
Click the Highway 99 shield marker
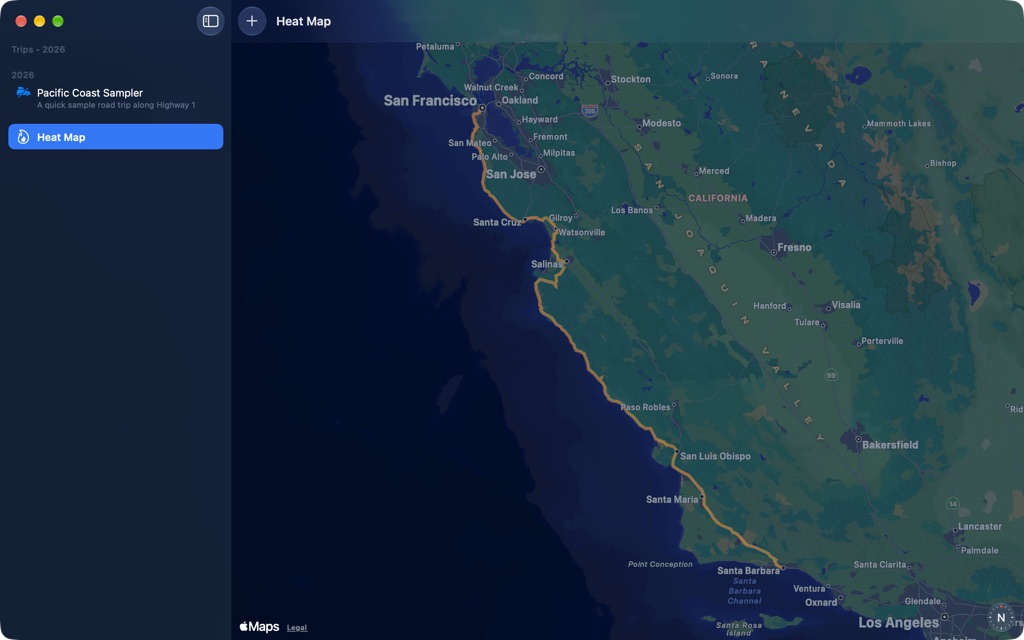click(831, 376)
